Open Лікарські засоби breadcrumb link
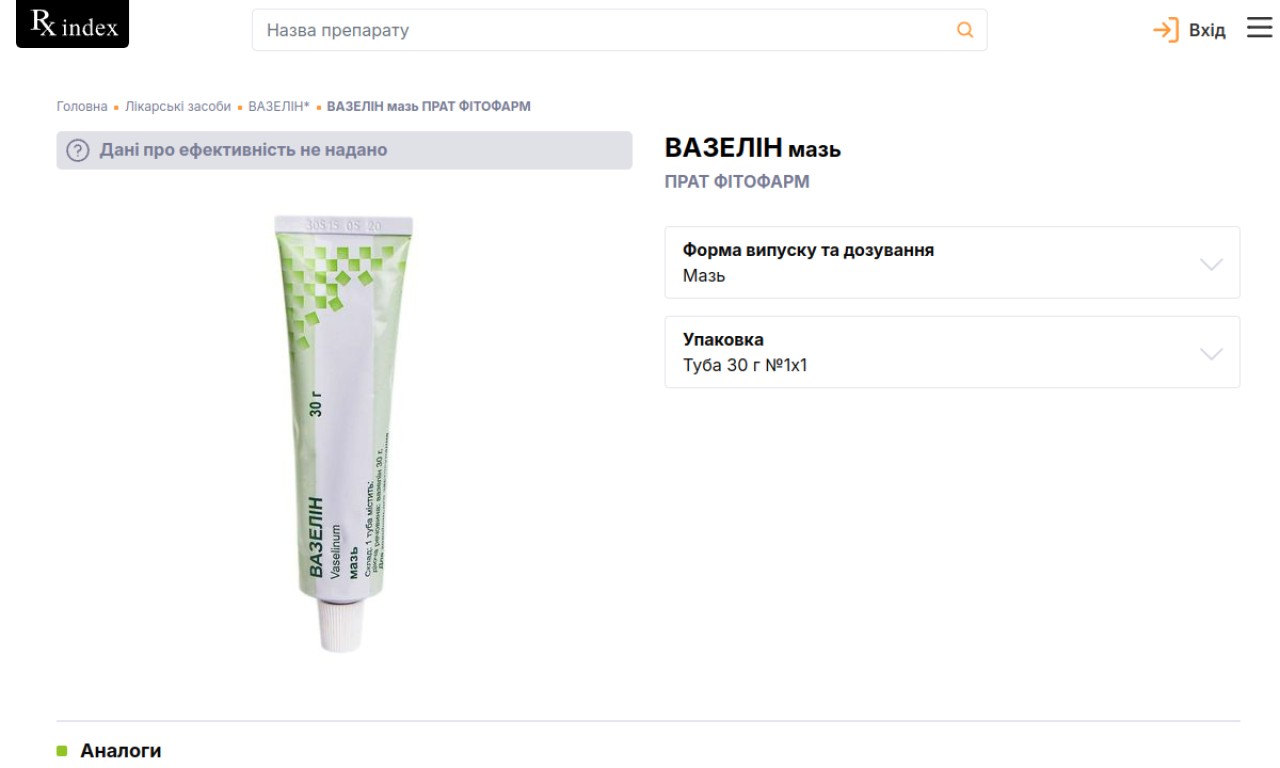1280x768 pixels. (x=178, y=106)
